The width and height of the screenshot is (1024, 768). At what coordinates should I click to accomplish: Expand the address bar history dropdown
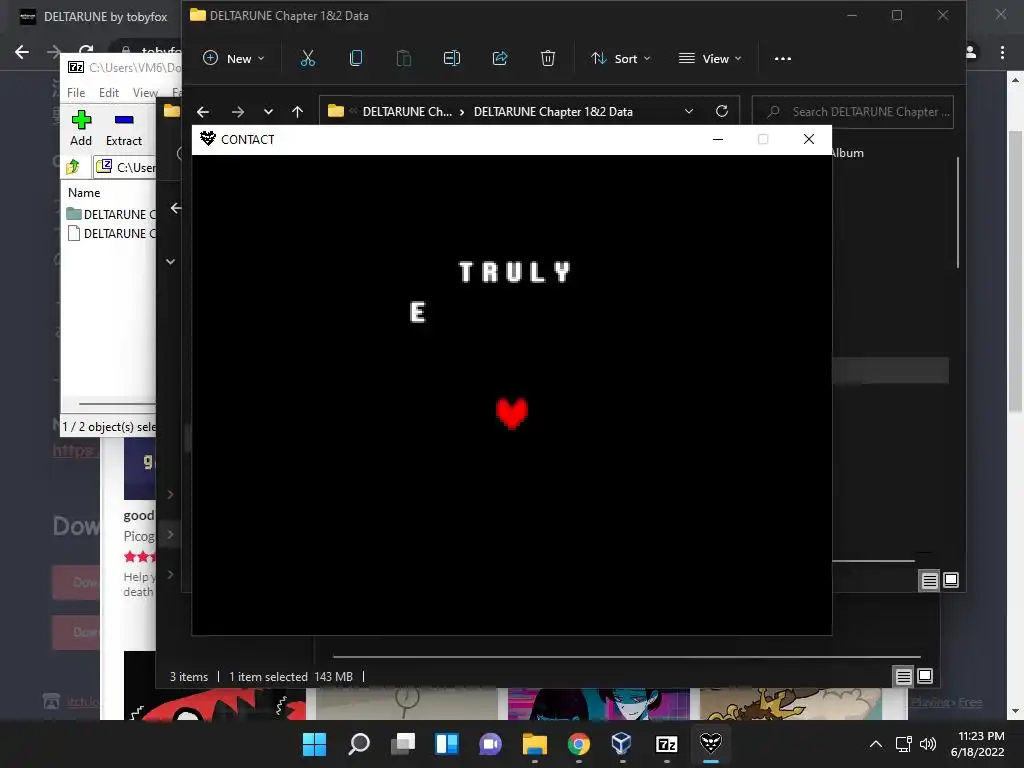pyautogui.click(x=688, y=112)
